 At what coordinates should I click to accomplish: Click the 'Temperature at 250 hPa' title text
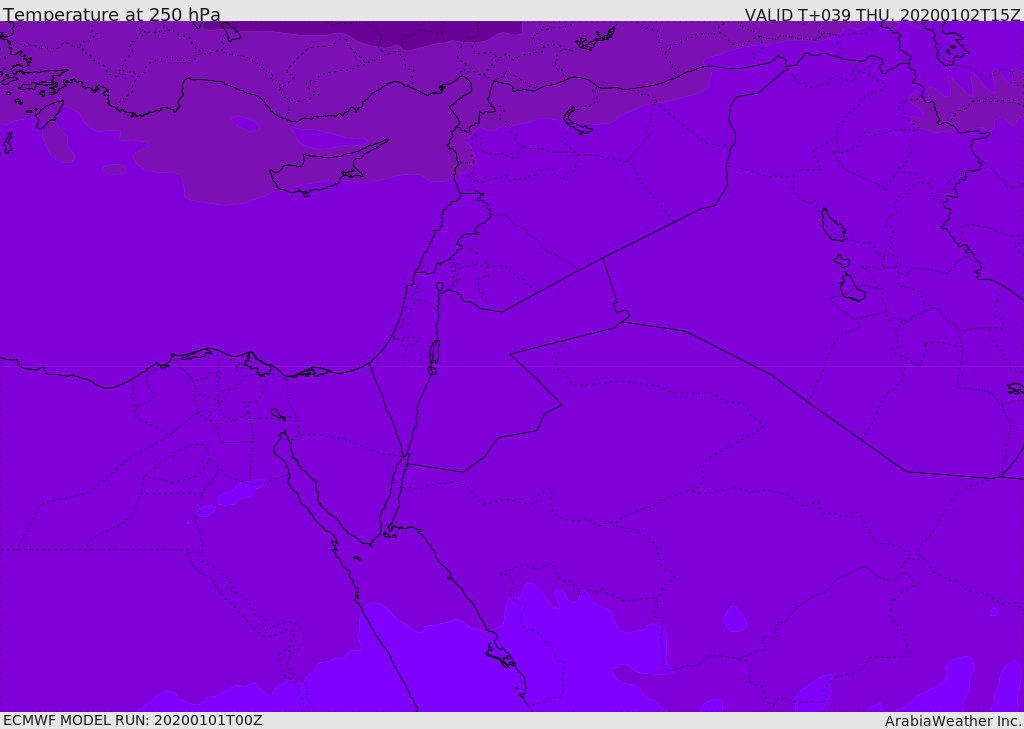112,14
